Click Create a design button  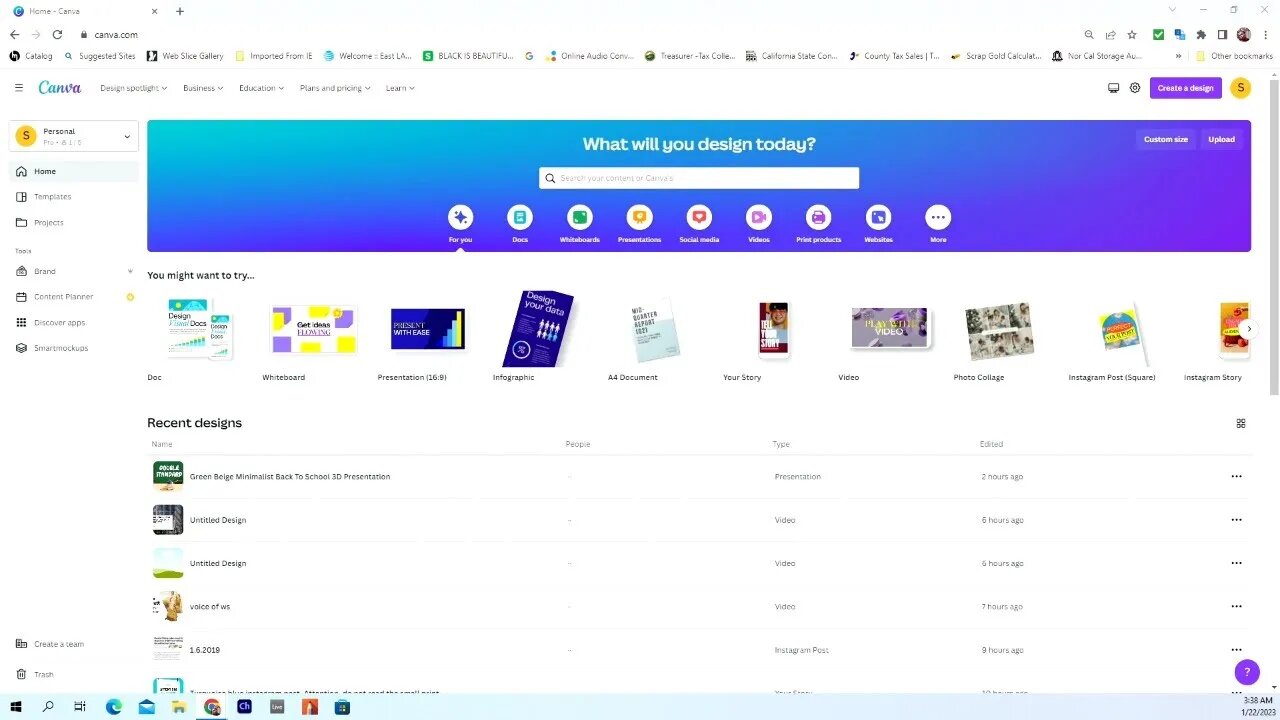point(1185,88)
